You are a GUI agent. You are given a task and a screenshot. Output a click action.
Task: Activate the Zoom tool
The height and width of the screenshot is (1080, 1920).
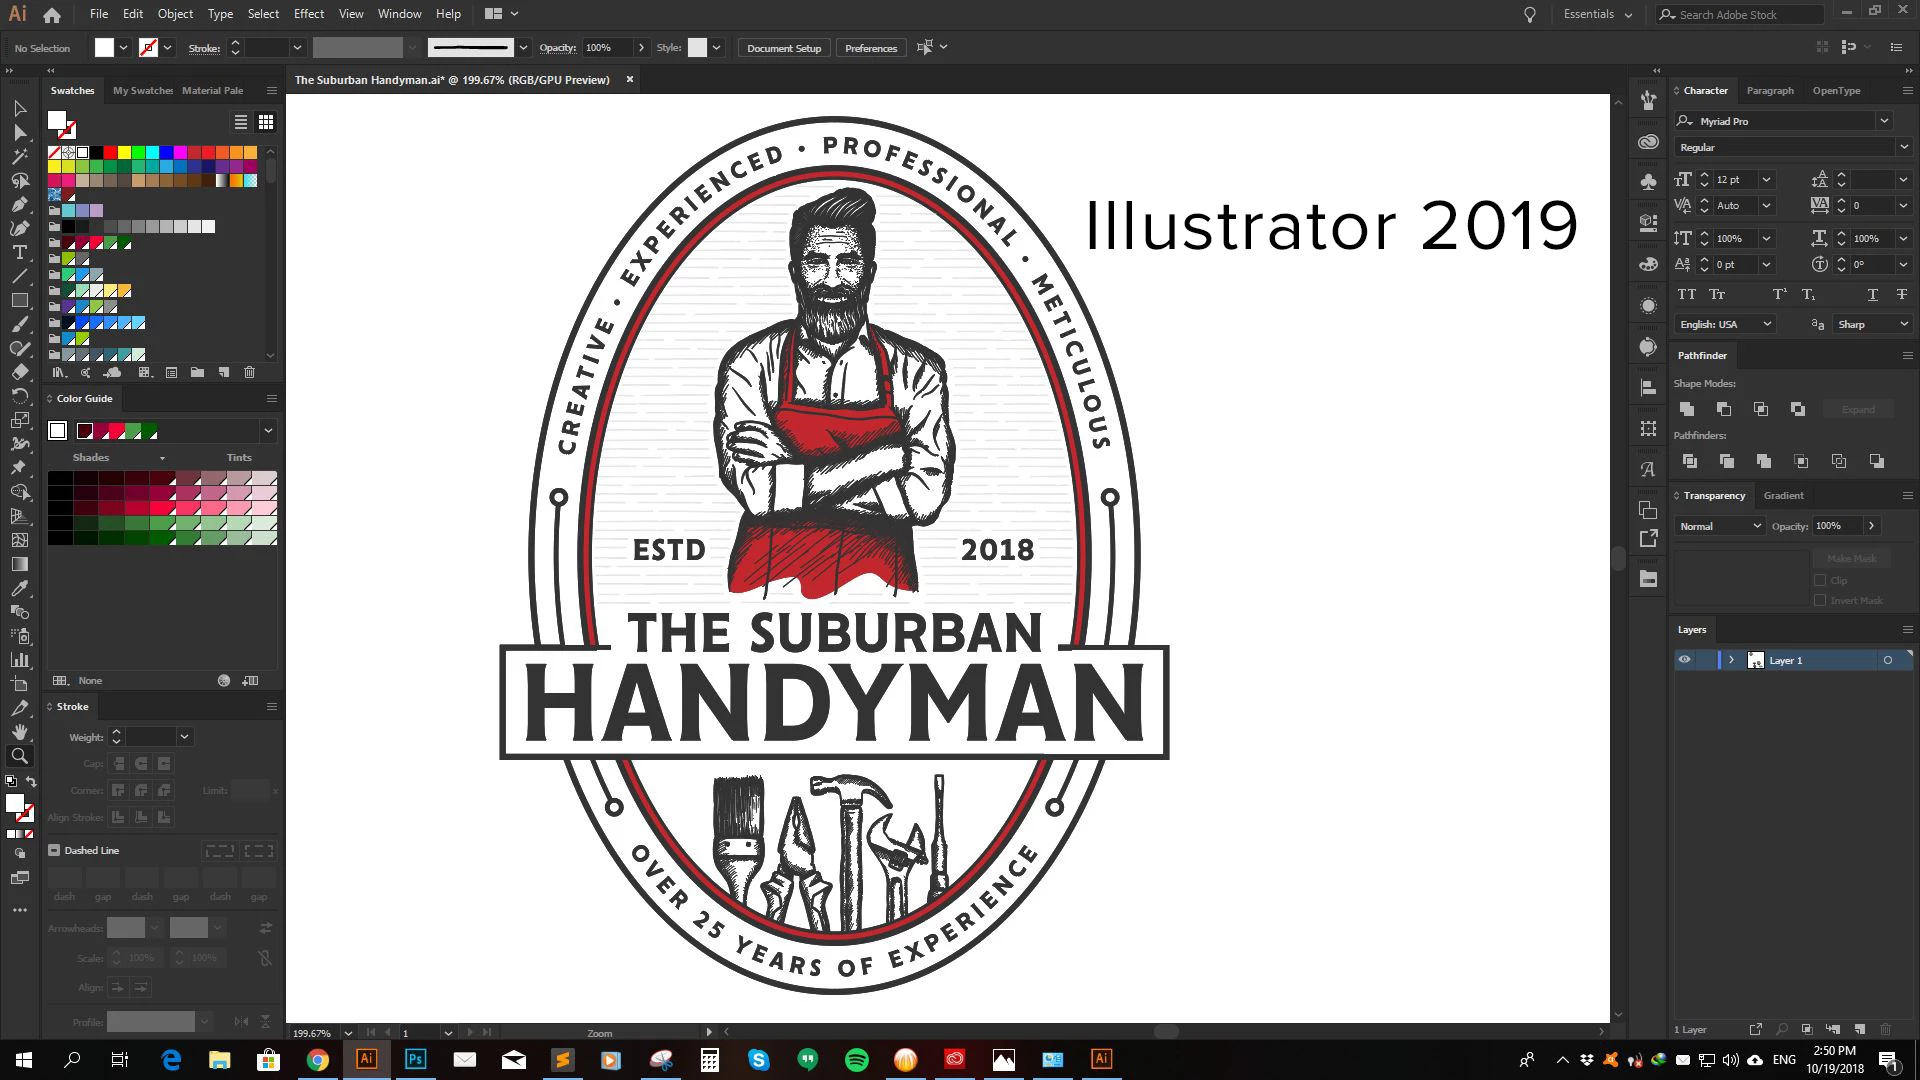19,756
